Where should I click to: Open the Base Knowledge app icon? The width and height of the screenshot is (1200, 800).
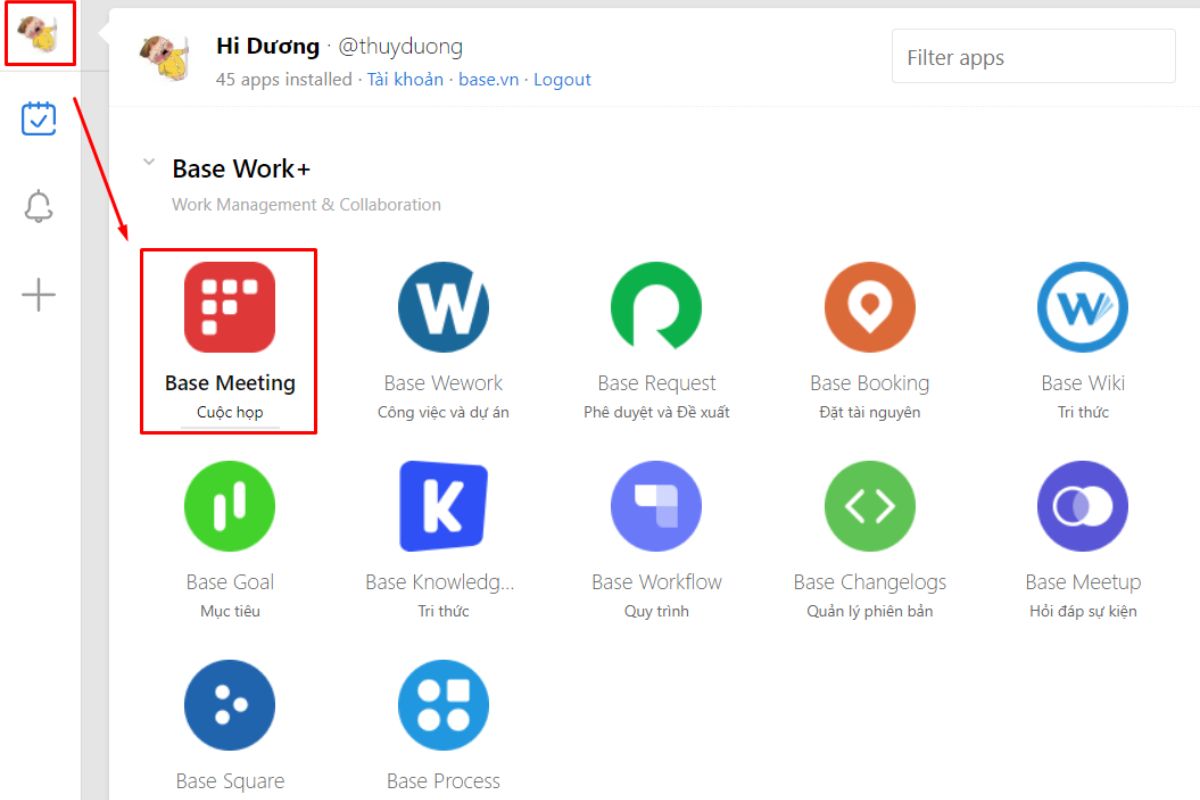[443, 506]
